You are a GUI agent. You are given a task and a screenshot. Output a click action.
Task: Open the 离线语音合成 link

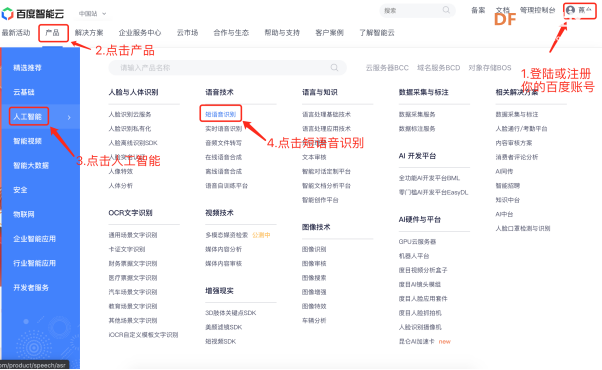[x=224, y=171]
